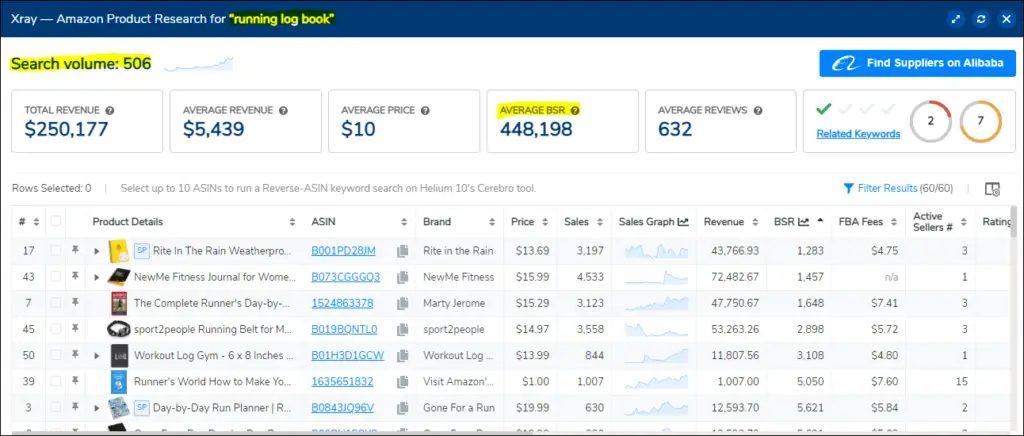Copy ASIN 1635651832 with copy icon

402,381
